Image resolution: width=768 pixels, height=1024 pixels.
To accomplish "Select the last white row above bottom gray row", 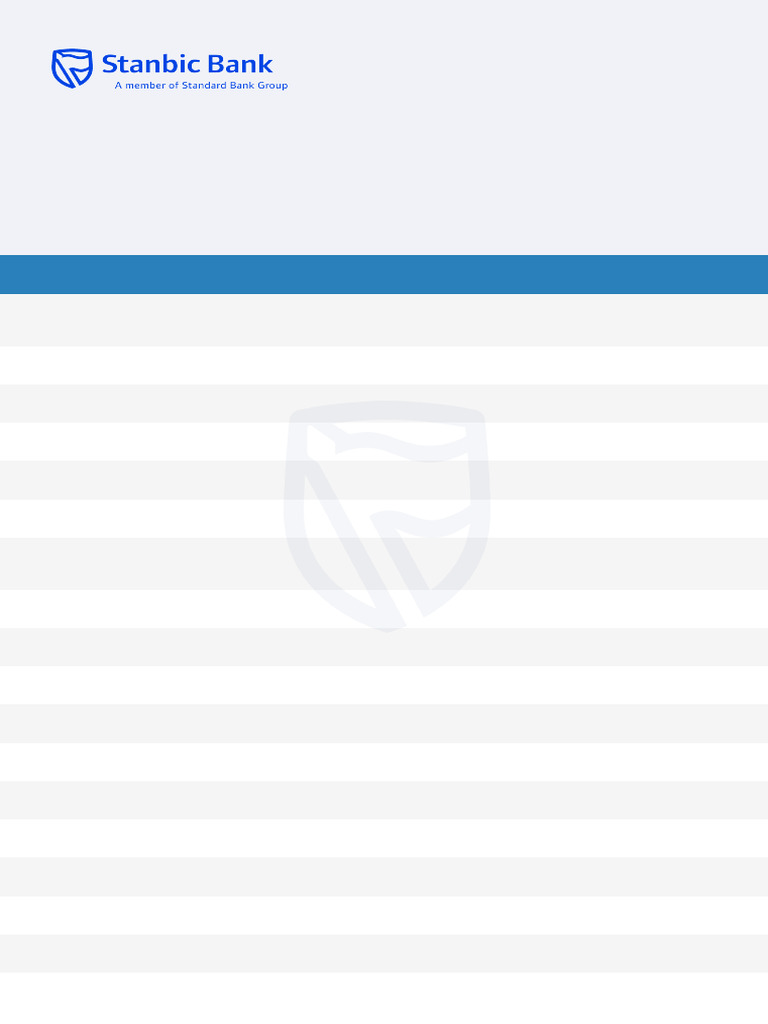I will pyautogui.click(x=384, y=915).
